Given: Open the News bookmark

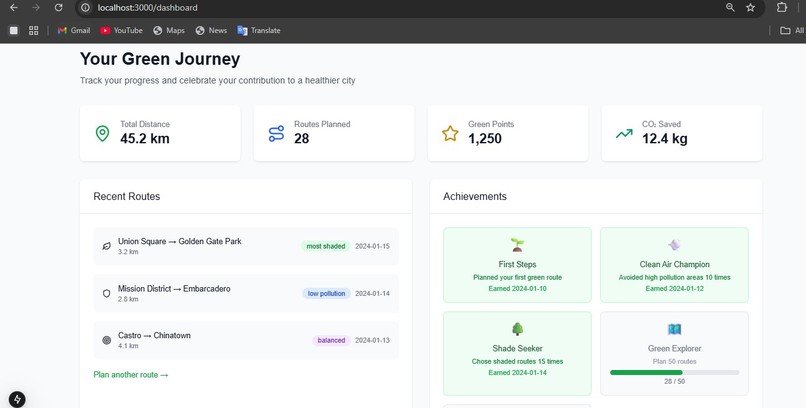Looking at the screenshot, I should pyautogui.click(x=211, y=30).
